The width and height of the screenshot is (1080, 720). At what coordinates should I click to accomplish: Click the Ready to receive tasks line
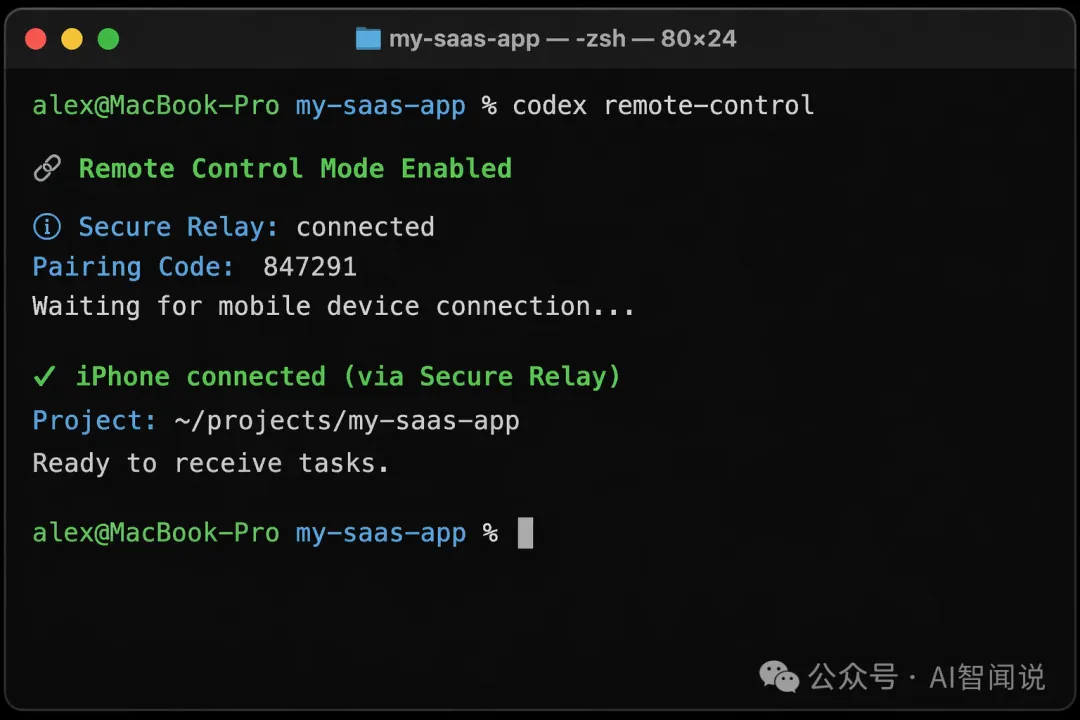pos(211,463)
